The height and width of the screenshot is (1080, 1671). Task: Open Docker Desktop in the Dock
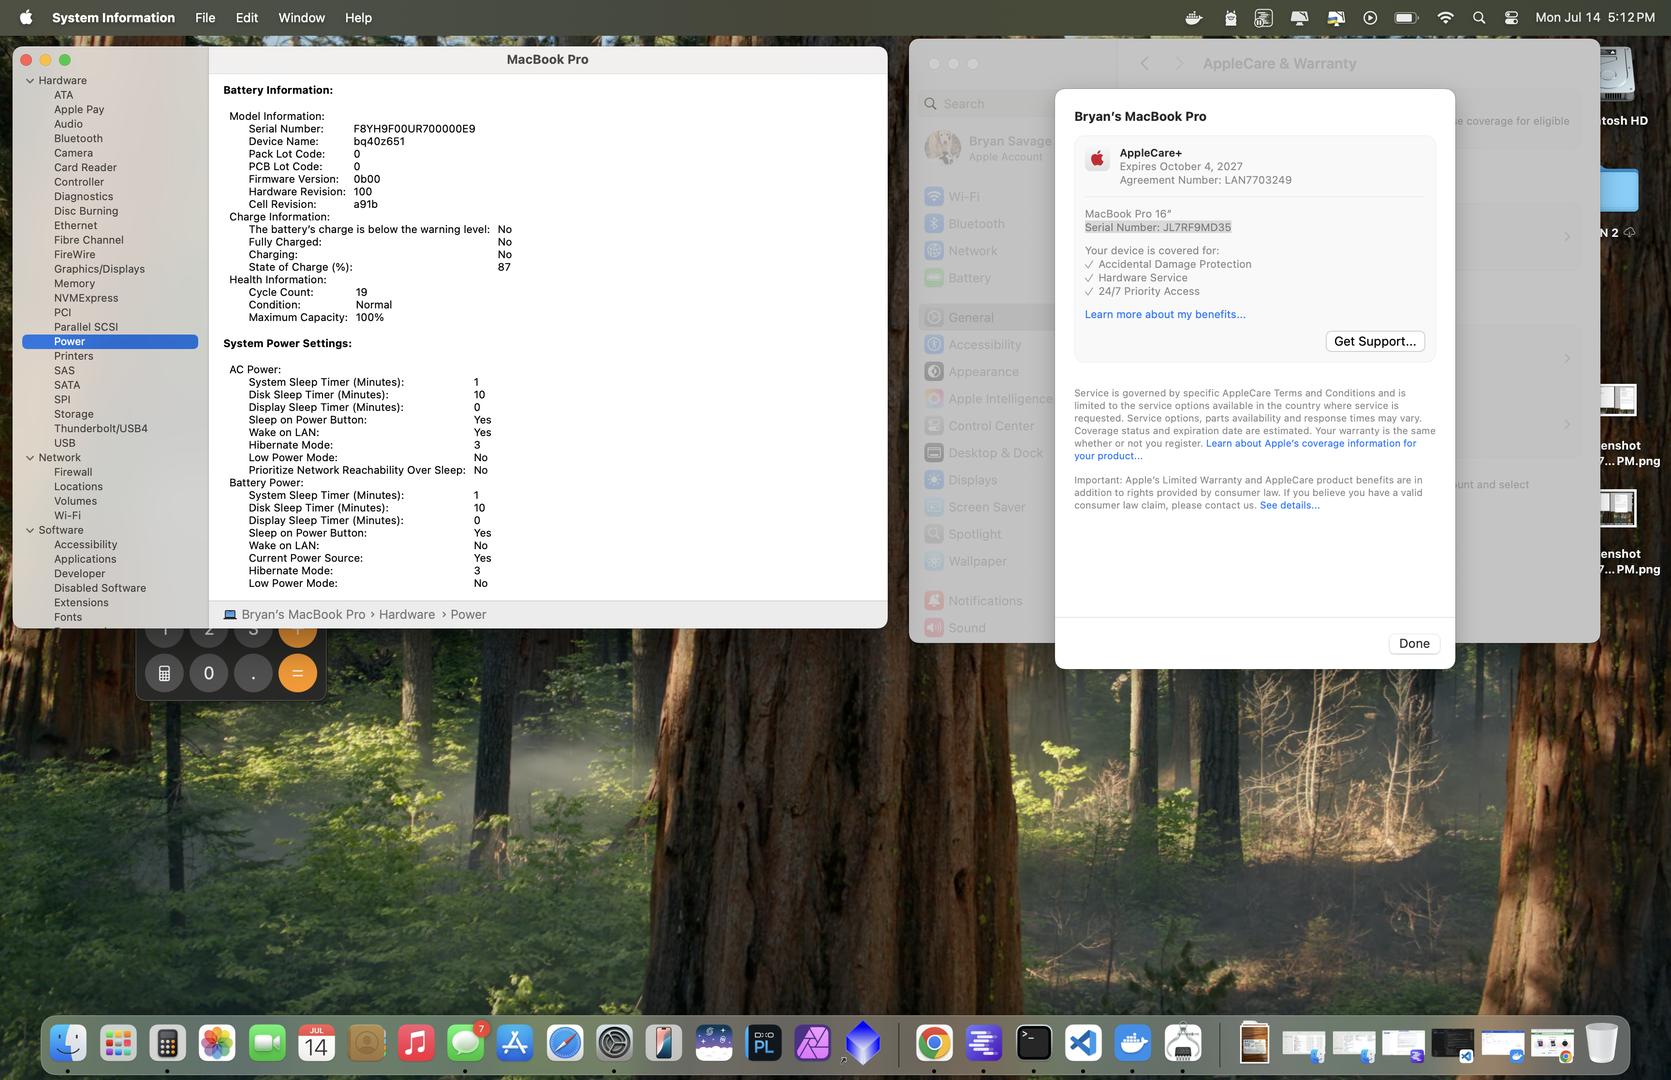pyautogui.click(x=1133, y=1044)
